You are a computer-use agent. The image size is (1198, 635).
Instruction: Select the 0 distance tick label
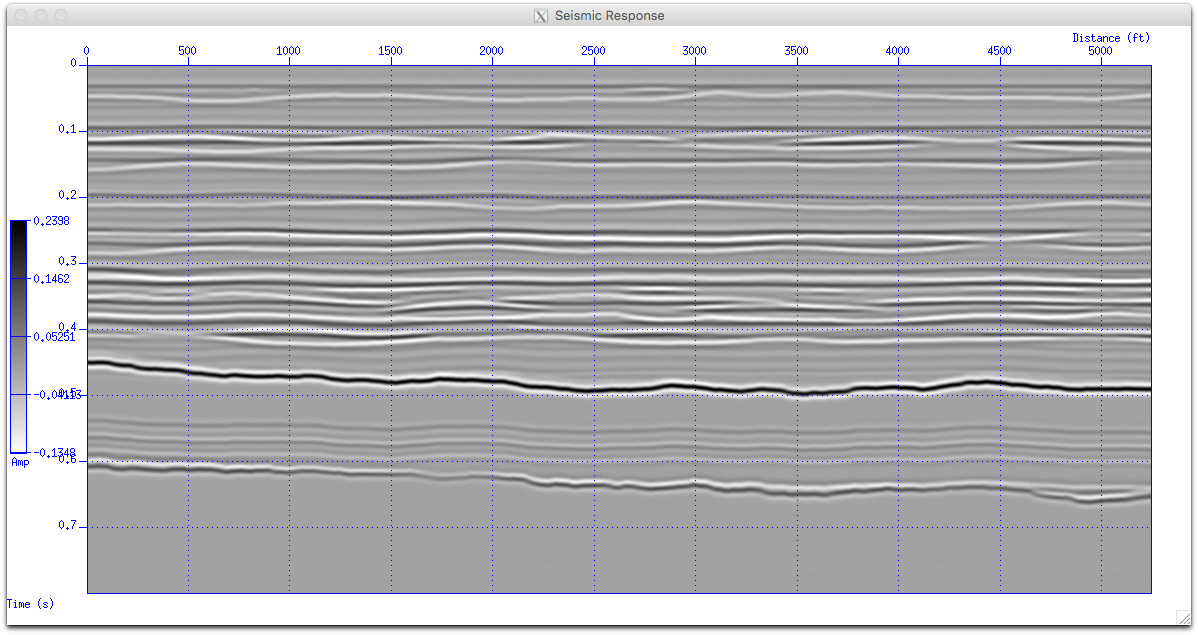[86, 50]
